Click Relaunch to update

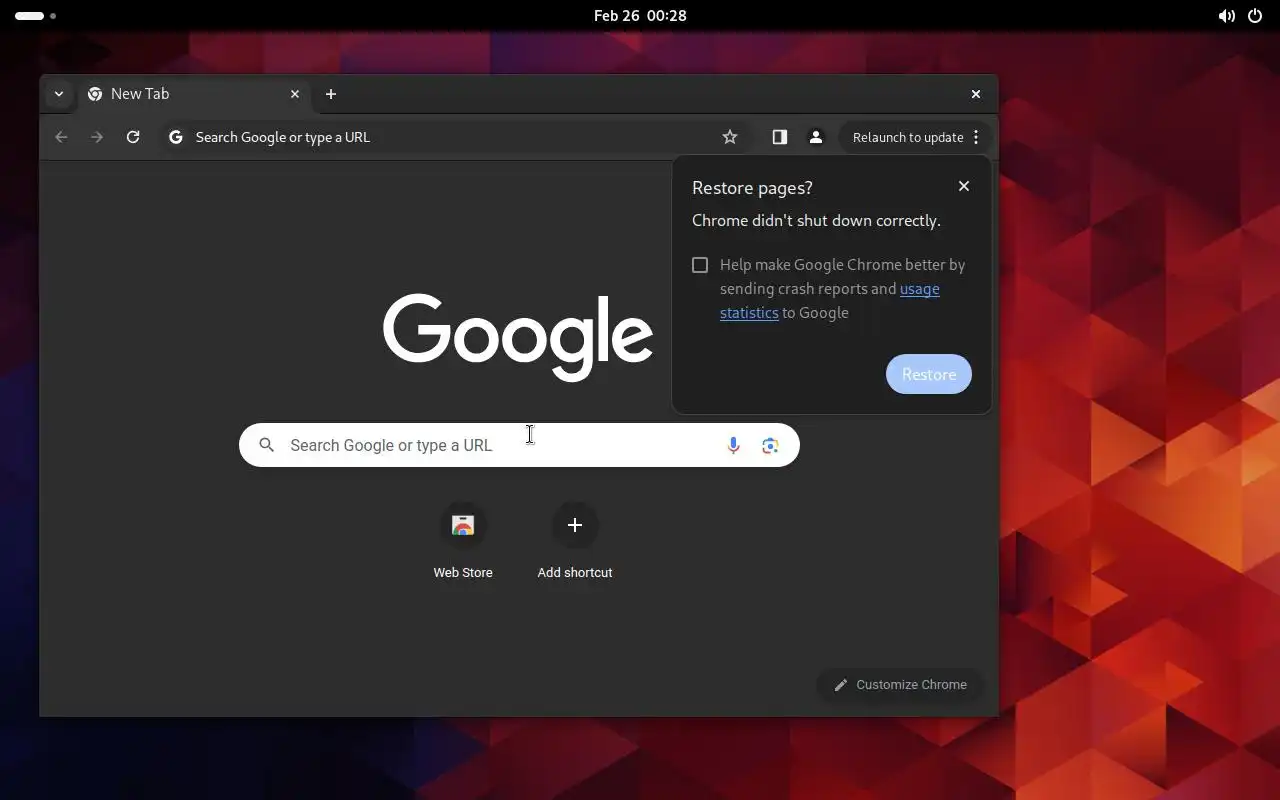tap(908, 137)
